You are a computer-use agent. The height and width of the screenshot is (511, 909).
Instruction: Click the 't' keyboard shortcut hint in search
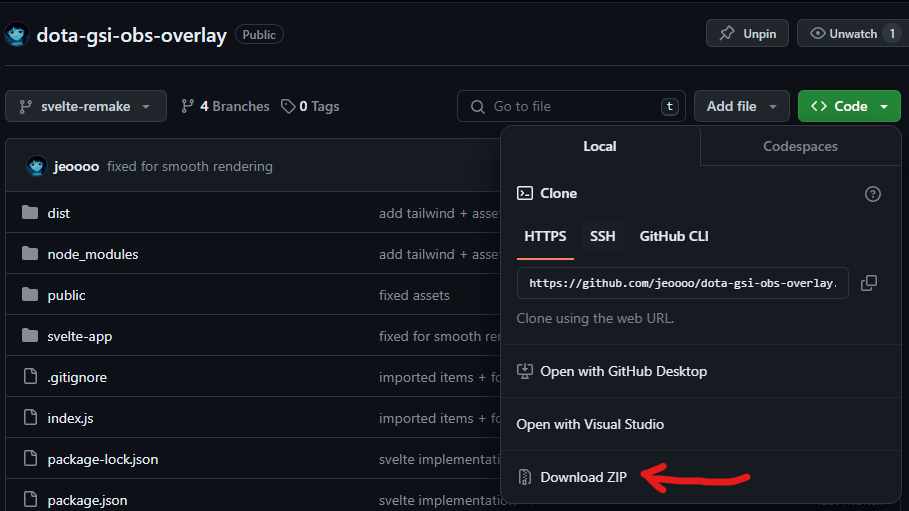670,106
